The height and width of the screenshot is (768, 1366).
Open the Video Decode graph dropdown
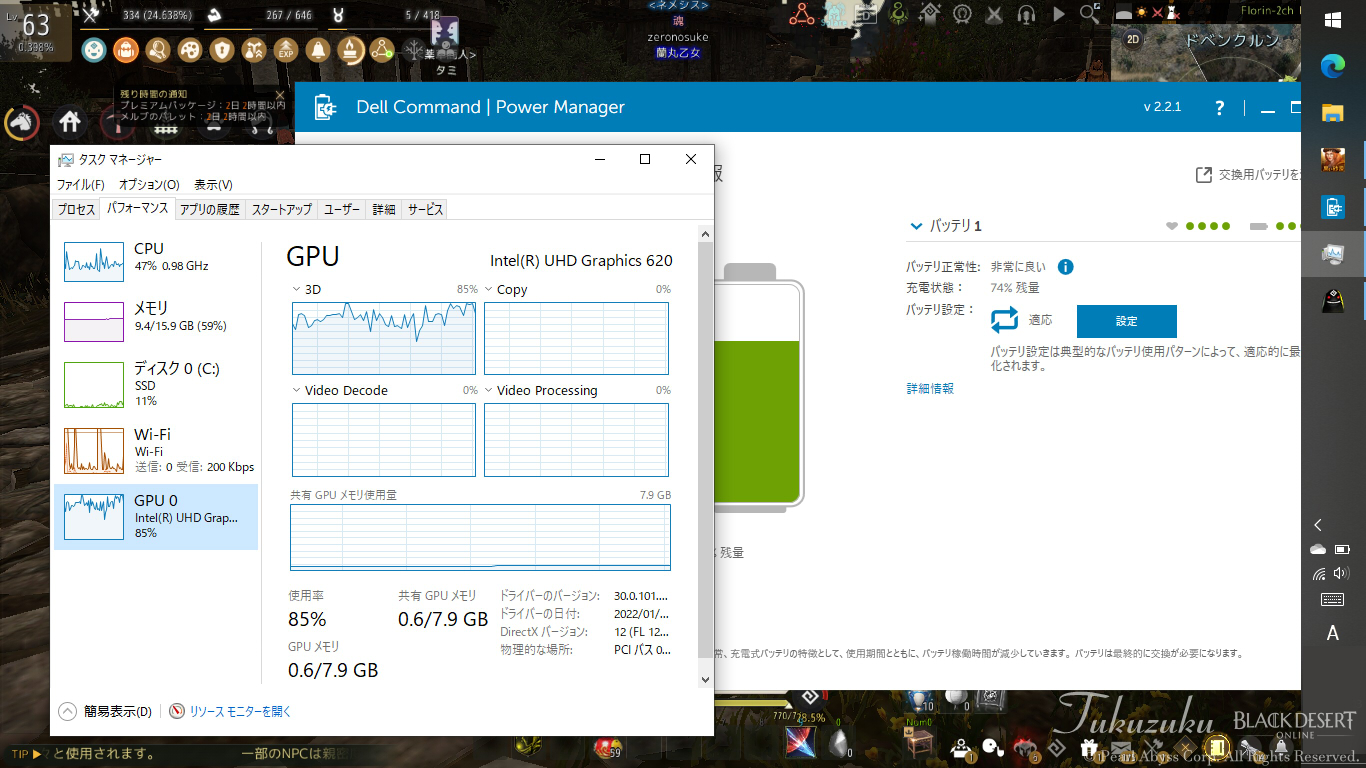(x=296, y=390)
